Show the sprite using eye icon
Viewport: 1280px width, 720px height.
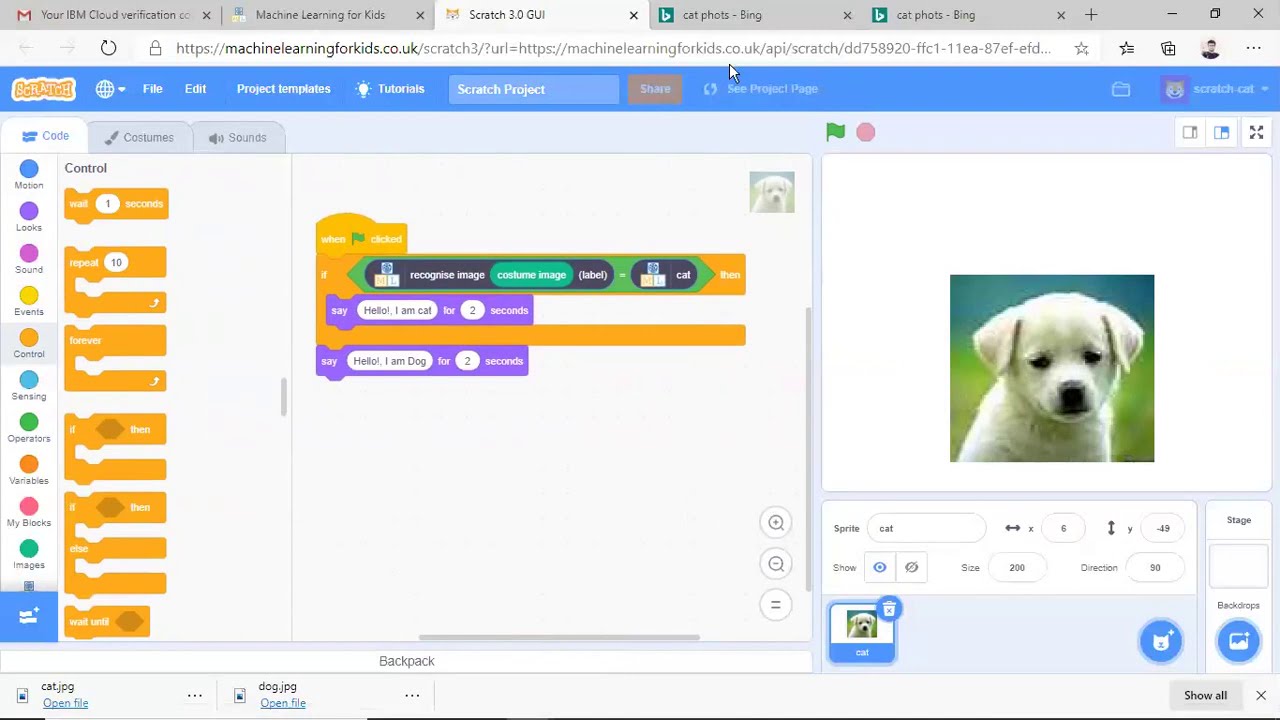(x=880, y=567)
